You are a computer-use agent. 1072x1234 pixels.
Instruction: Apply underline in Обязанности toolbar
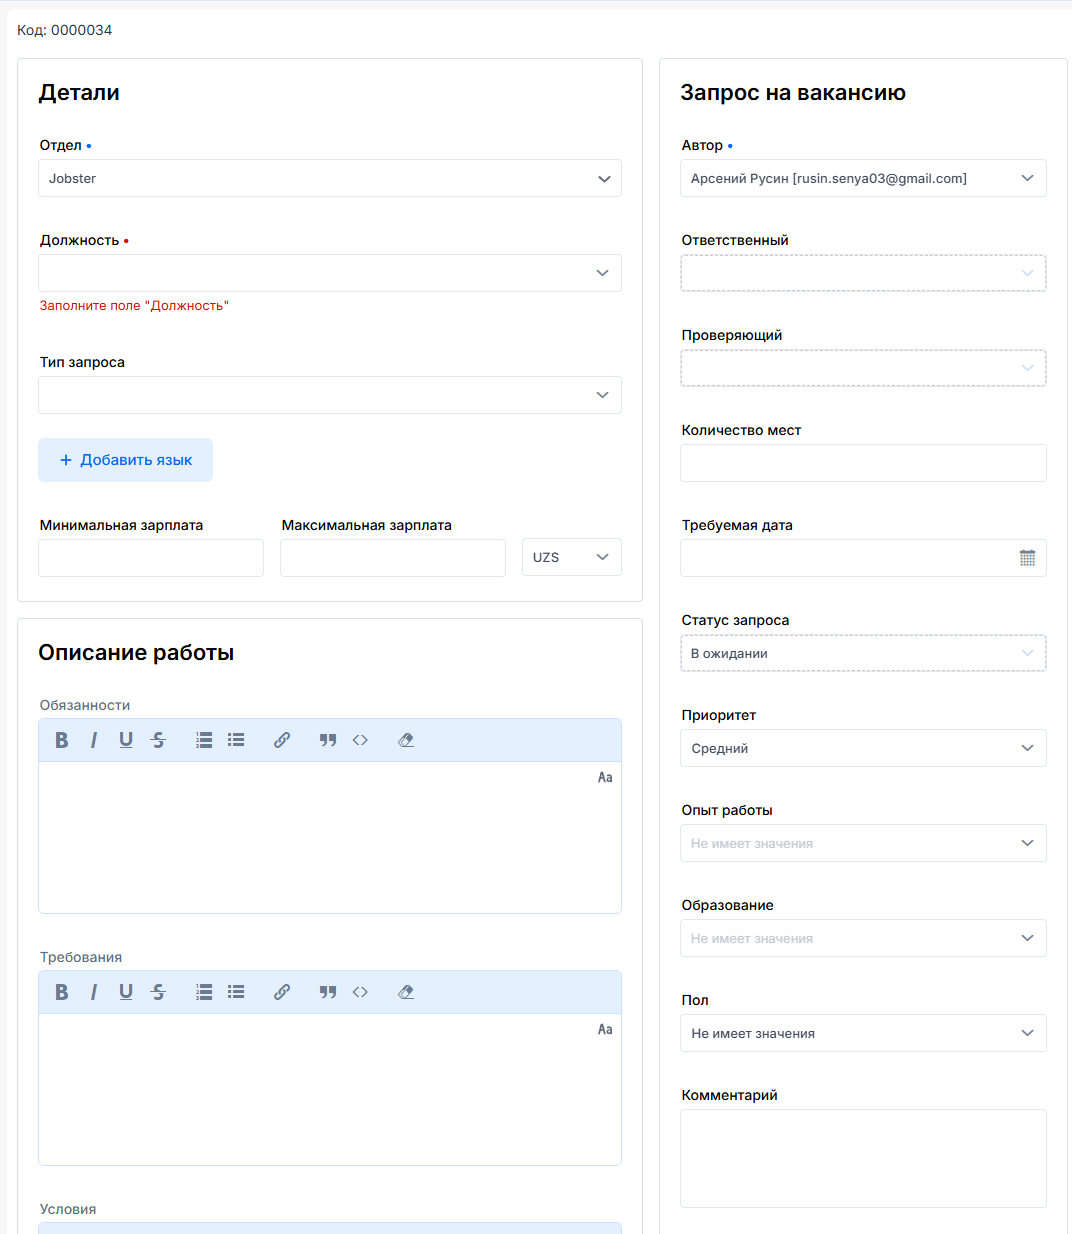tap(125, 740)
